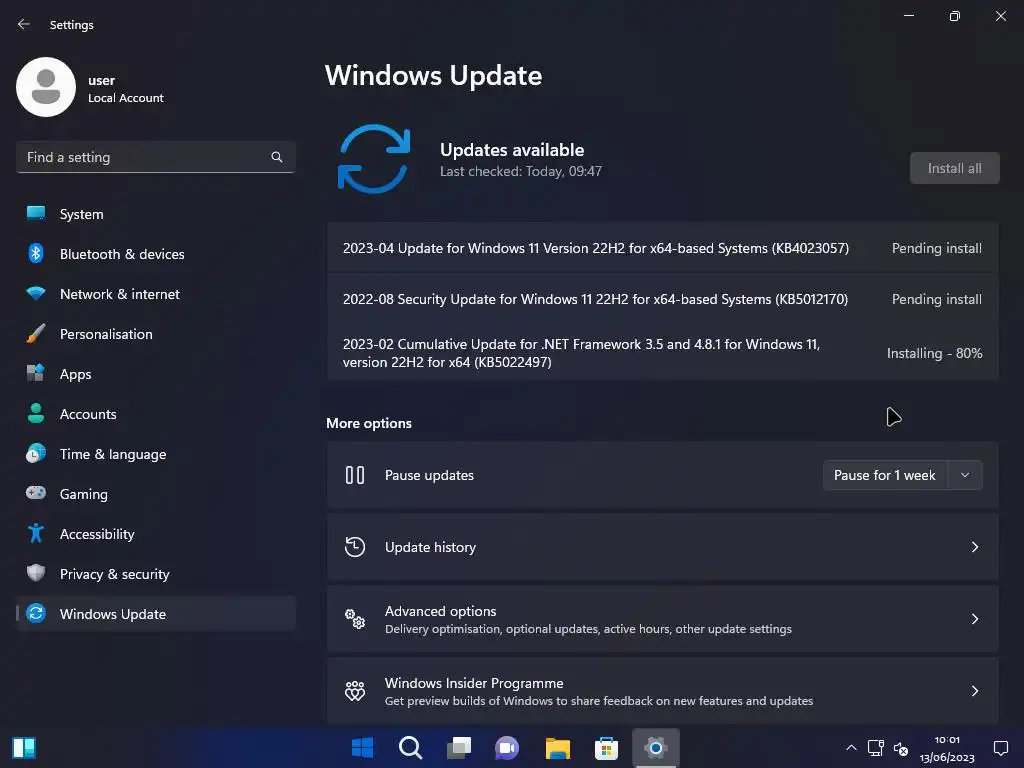Open Microsoft Store from the taskbar

click(x=606, y=748)
